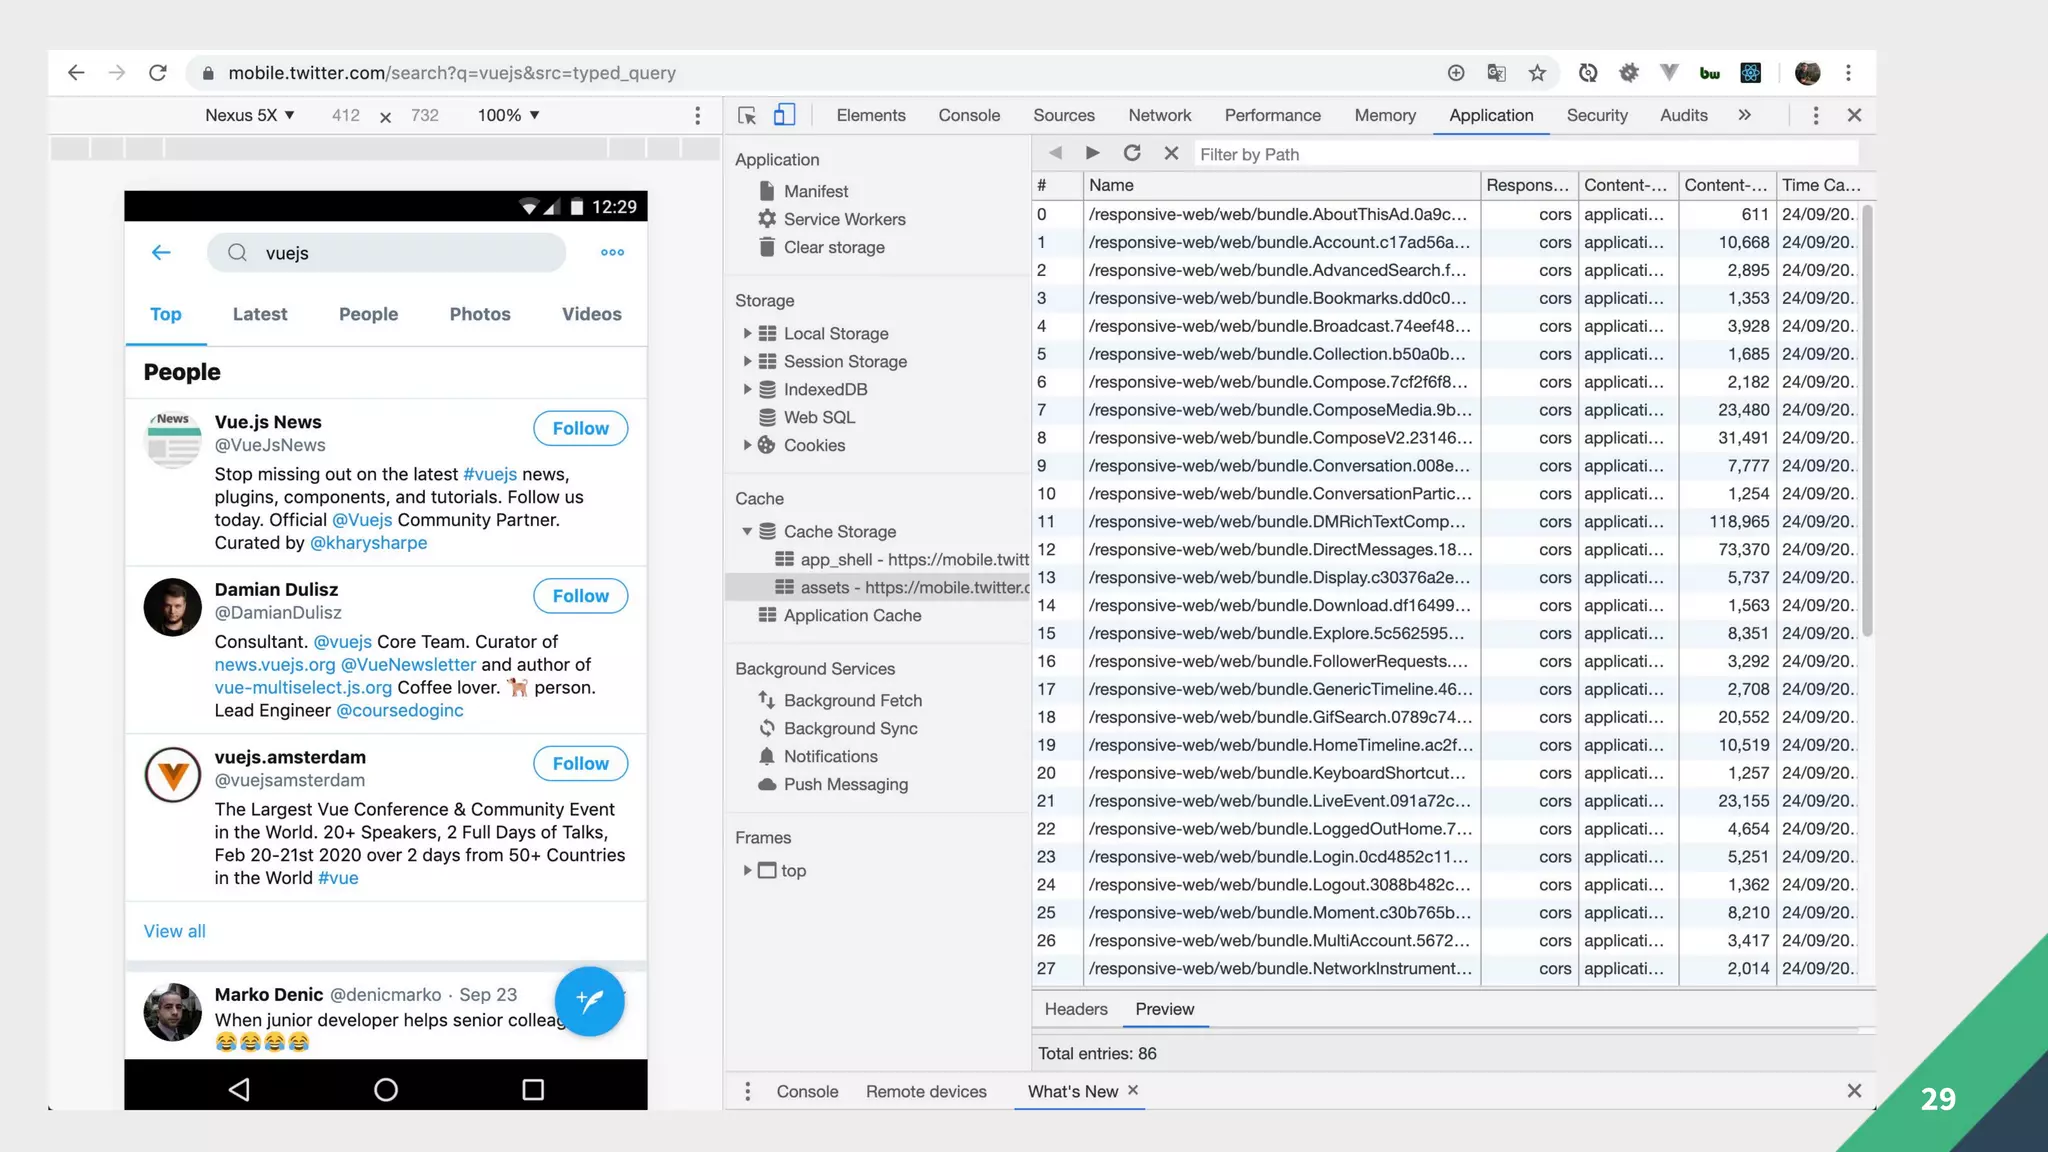Go to the previous page of cache entries
Screen dimensions: 2048x1152
click(x=1055, y=153)
